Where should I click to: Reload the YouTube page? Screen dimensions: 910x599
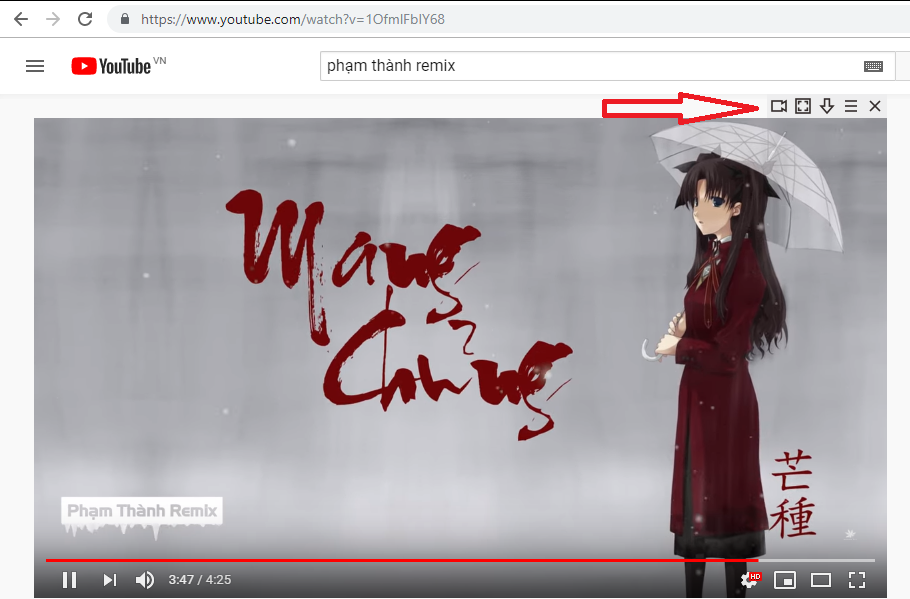tap(85, 19)
